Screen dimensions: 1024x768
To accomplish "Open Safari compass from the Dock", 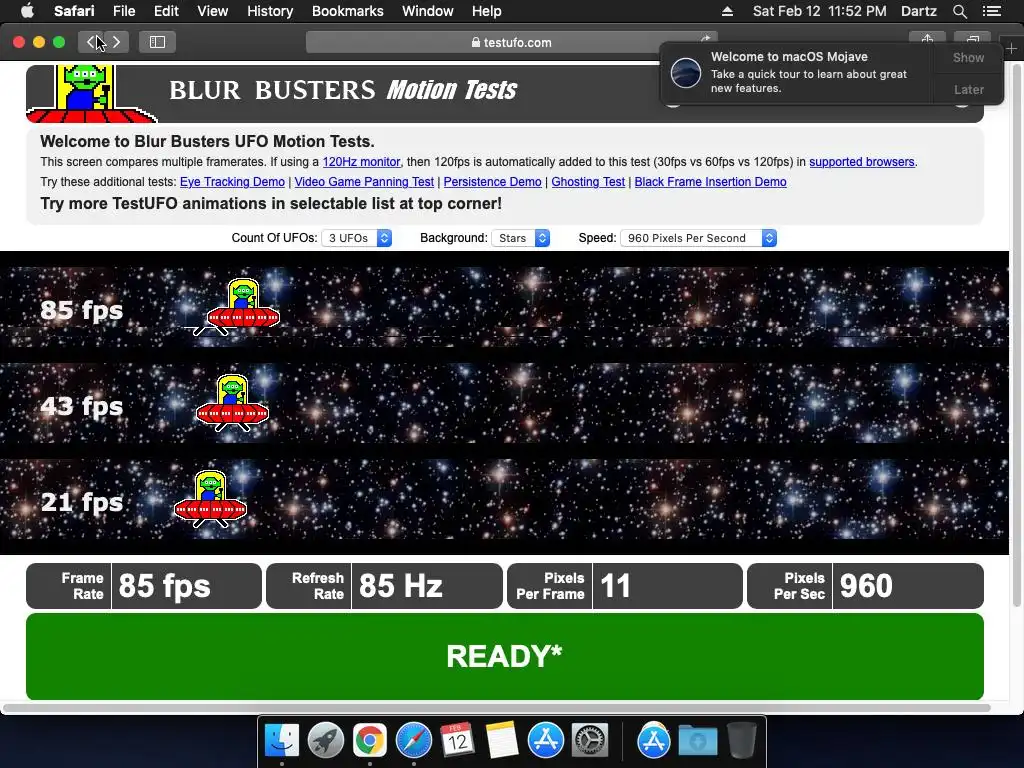I will coord(413,741).
